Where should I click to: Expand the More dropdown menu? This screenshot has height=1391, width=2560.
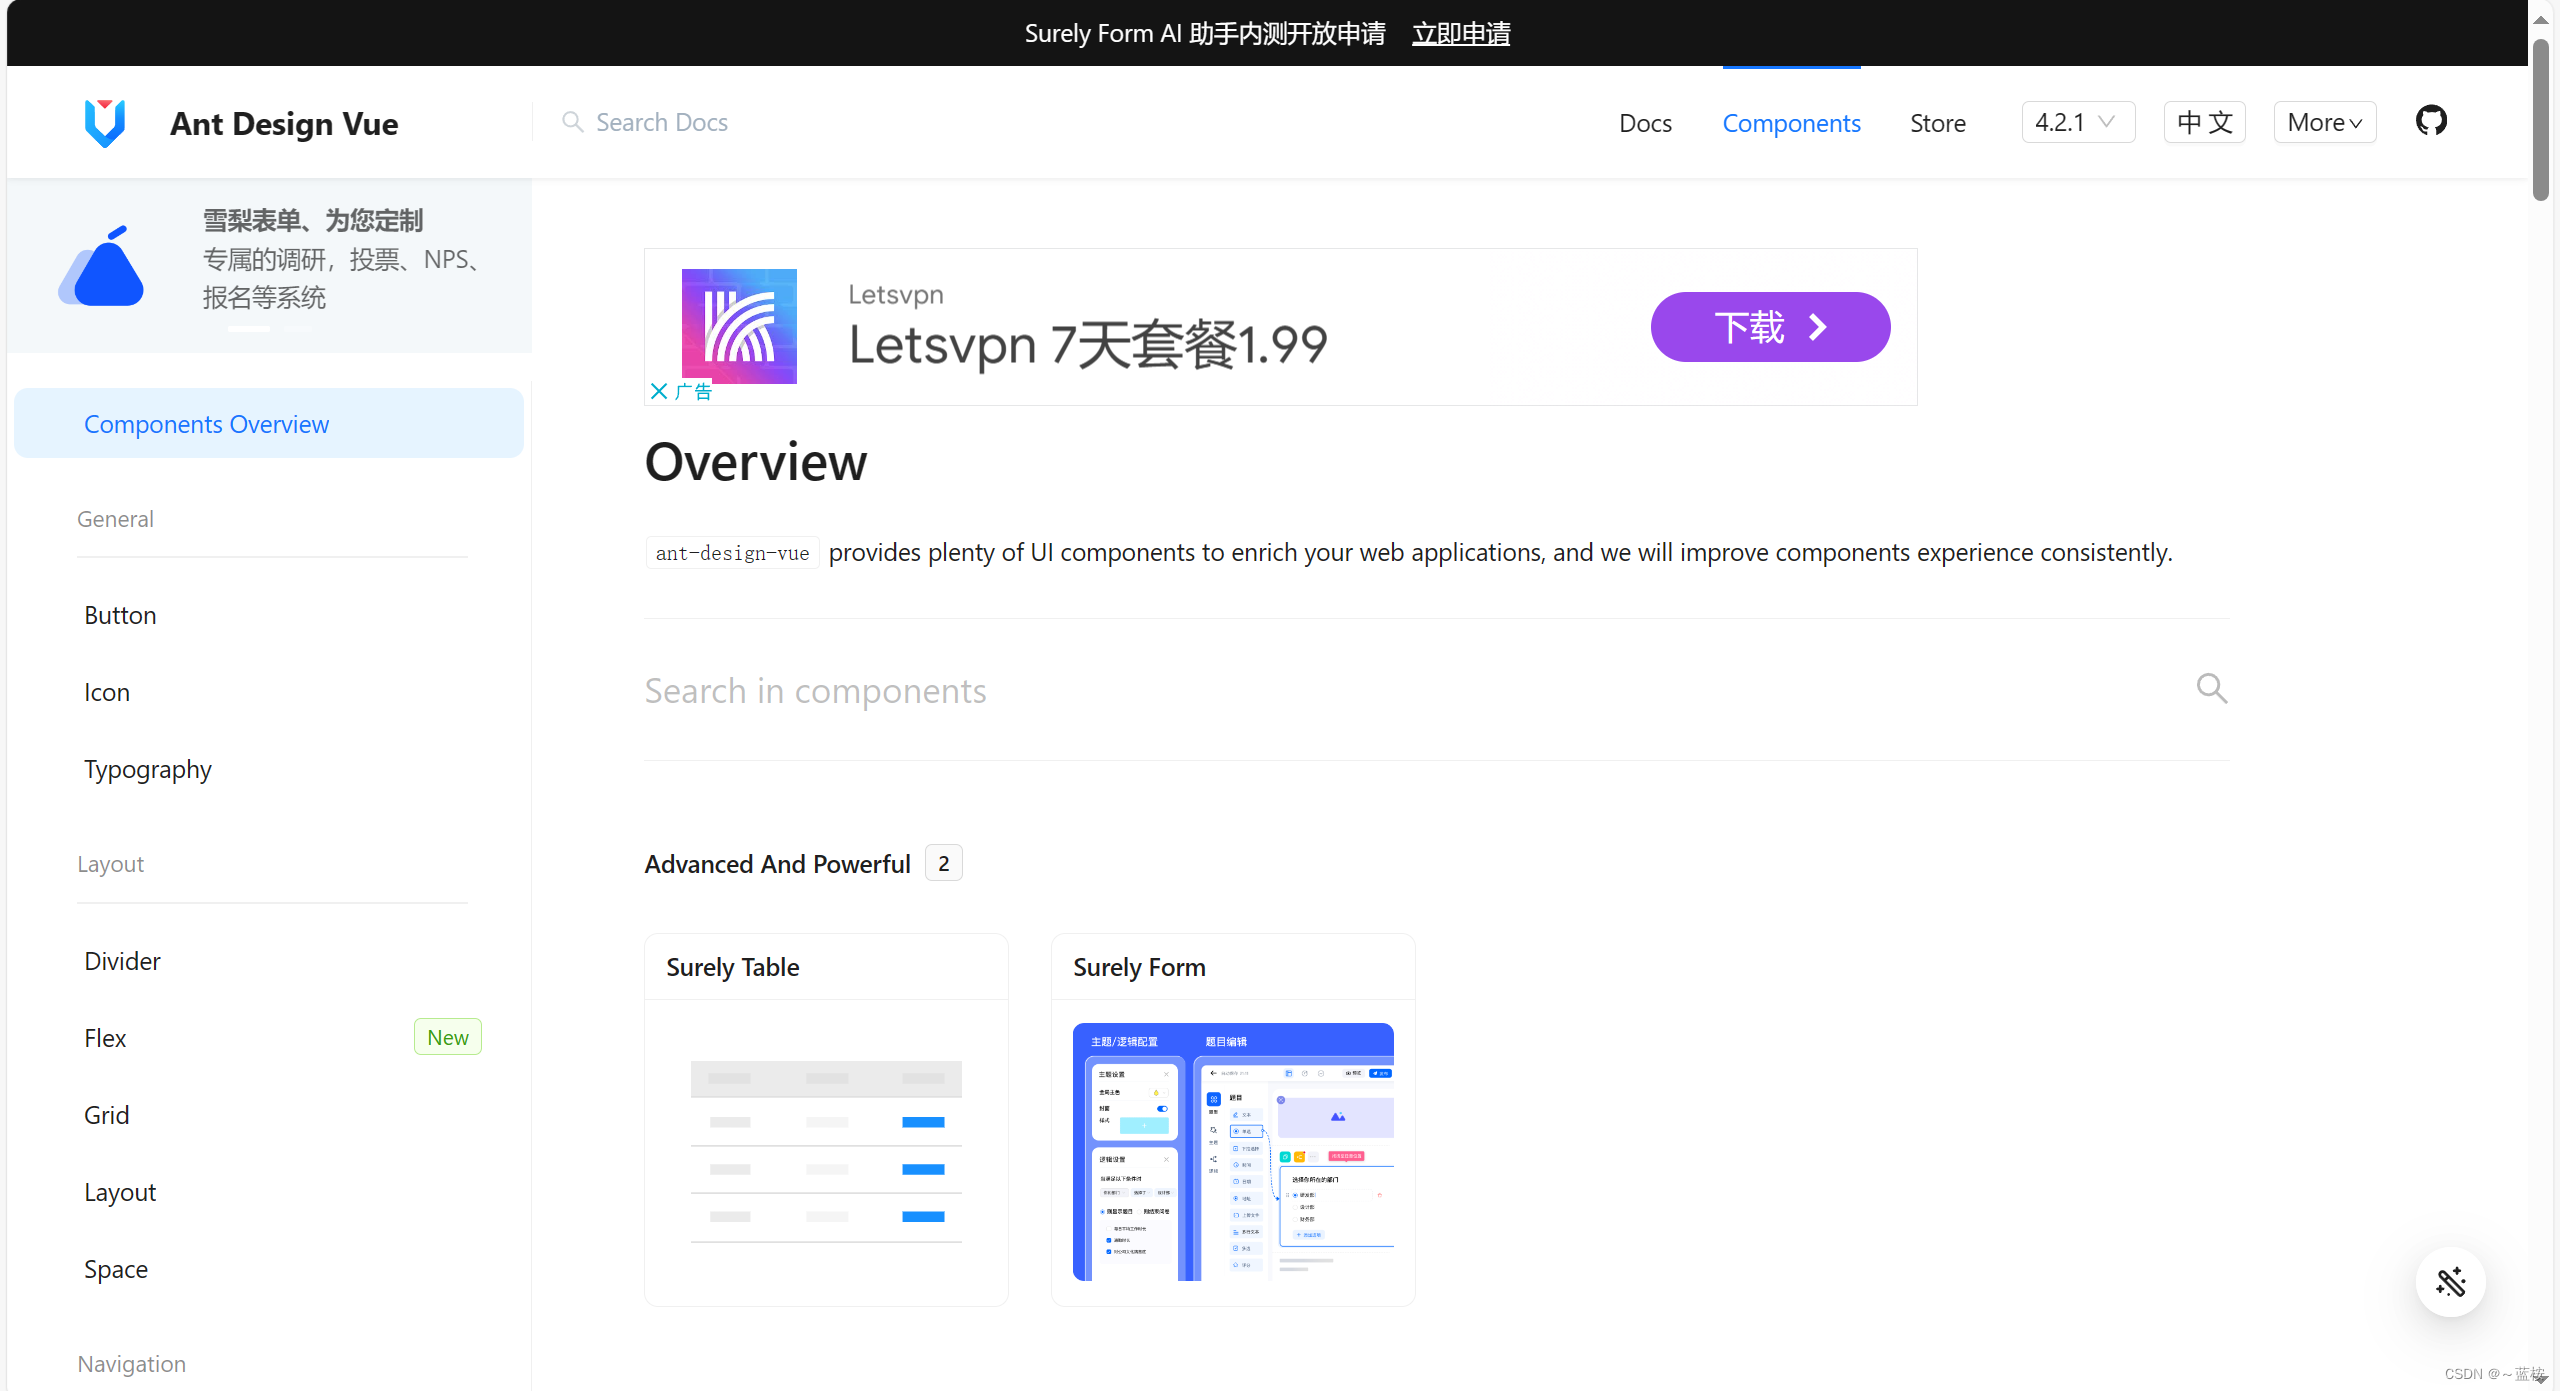coord(2325,122)
